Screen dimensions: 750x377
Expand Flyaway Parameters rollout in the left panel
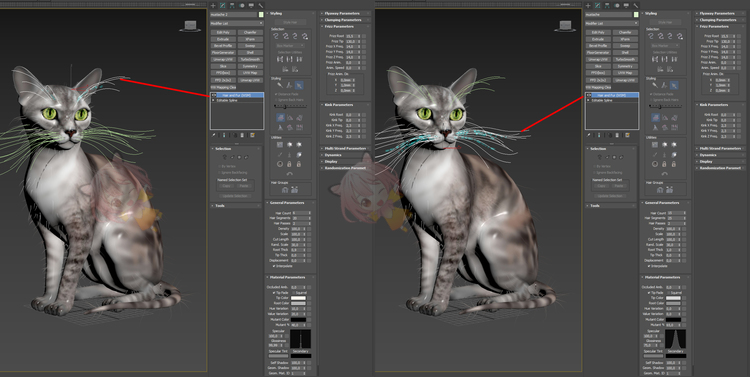pos(344,13)
